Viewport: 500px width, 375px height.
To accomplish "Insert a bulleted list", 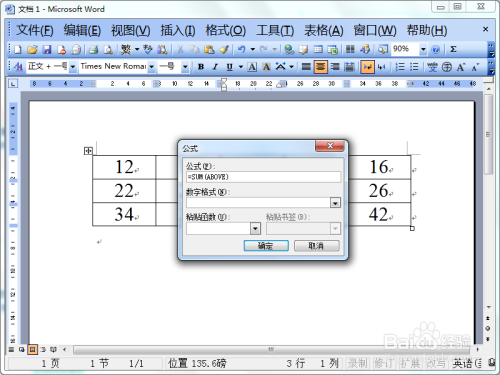I will [x=414, y=67].
